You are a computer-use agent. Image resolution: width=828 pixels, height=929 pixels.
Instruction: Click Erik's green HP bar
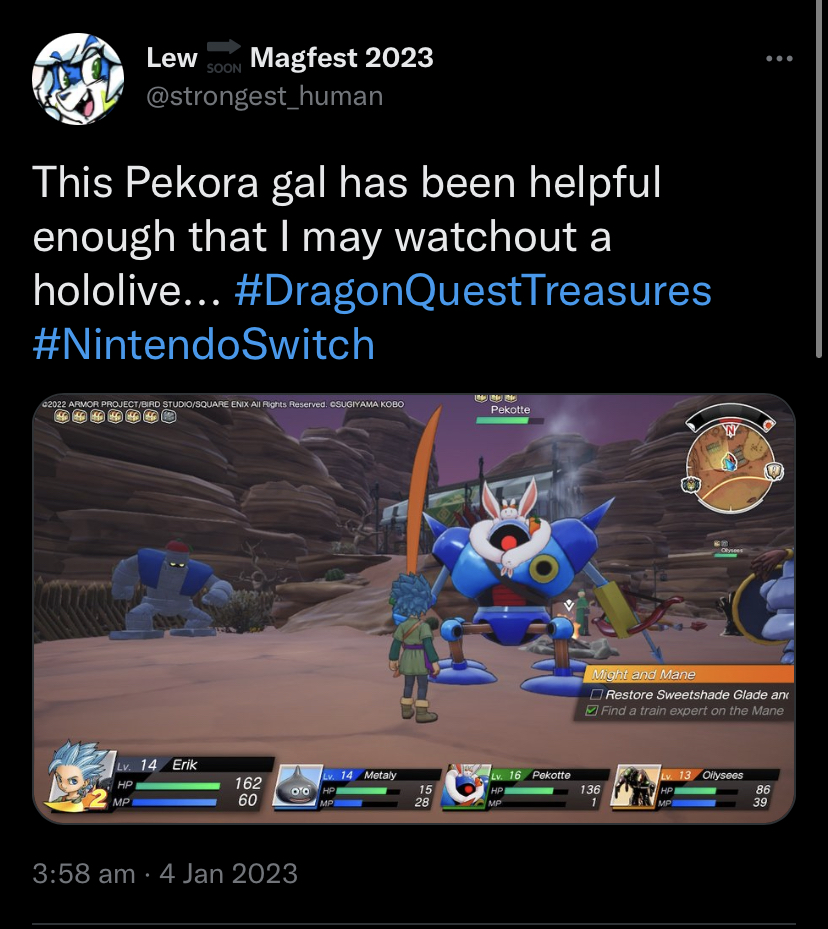coord(178,786)
